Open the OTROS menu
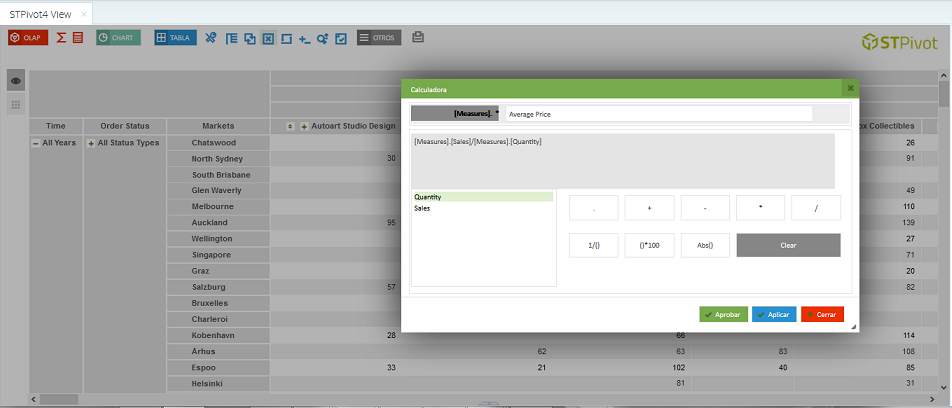 pyautogui.click(x=379, y=38)
